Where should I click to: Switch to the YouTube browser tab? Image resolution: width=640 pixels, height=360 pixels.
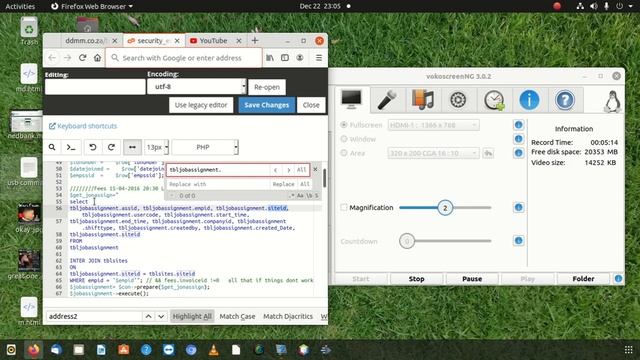coord(213,41)
